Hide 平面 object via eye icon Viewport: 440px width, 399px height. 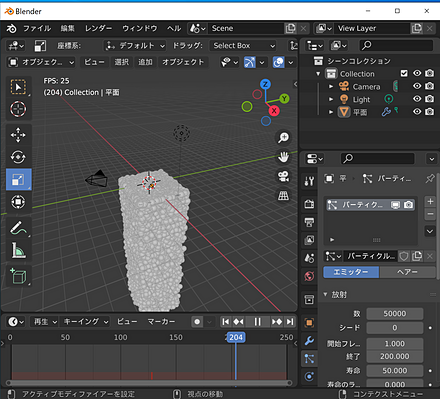tap(417, 111)
